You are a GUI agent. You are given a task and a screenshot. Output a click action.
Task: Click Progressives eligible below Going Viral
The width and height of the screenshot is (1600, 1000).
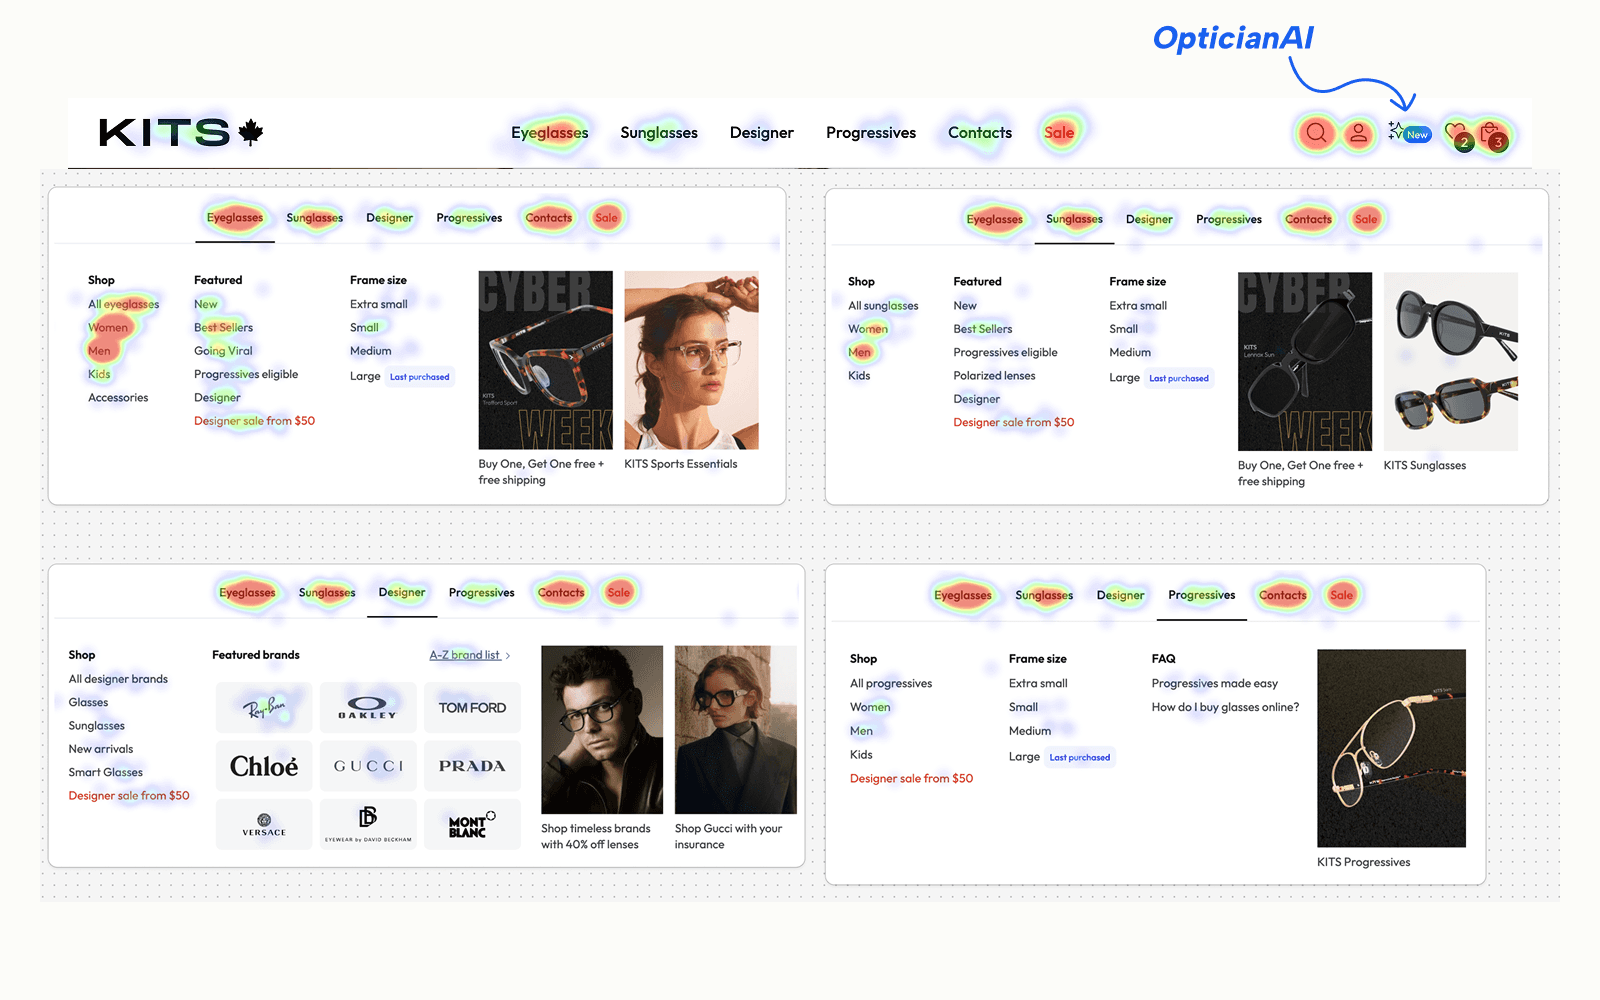(246, 375)
